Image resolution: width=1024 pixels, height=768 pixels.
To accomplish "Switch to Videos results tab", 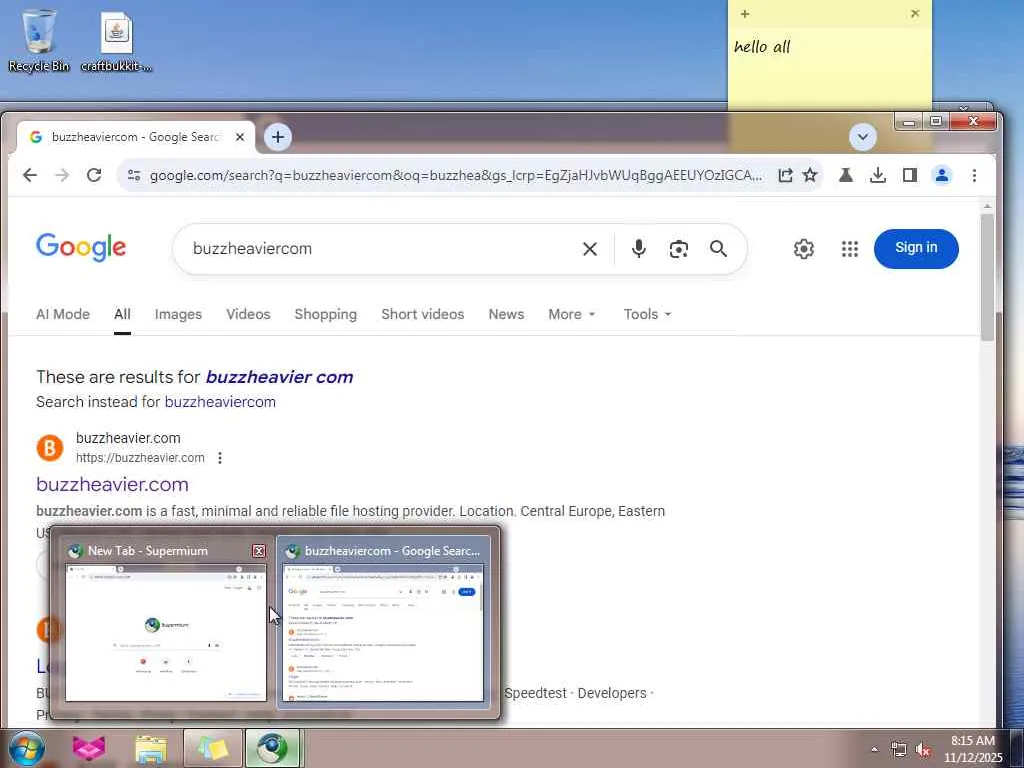I will [x=248, y=314].
